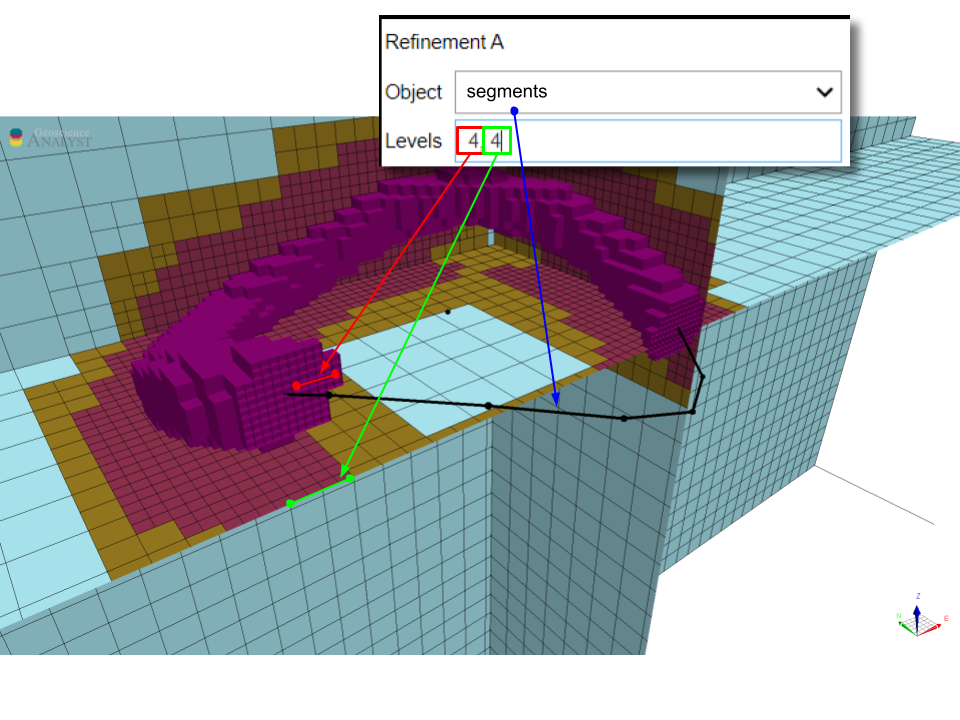Click the Refinement A heading
Viewport: 960px width, 720px height.
(x=444, y=42)
